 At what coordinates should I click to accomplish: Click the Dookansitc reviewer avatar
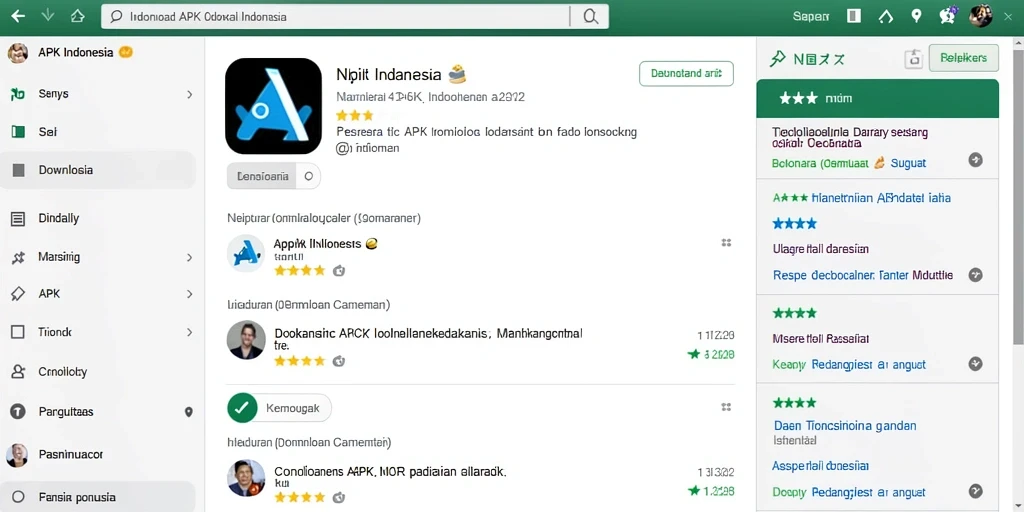click(246, 340)
